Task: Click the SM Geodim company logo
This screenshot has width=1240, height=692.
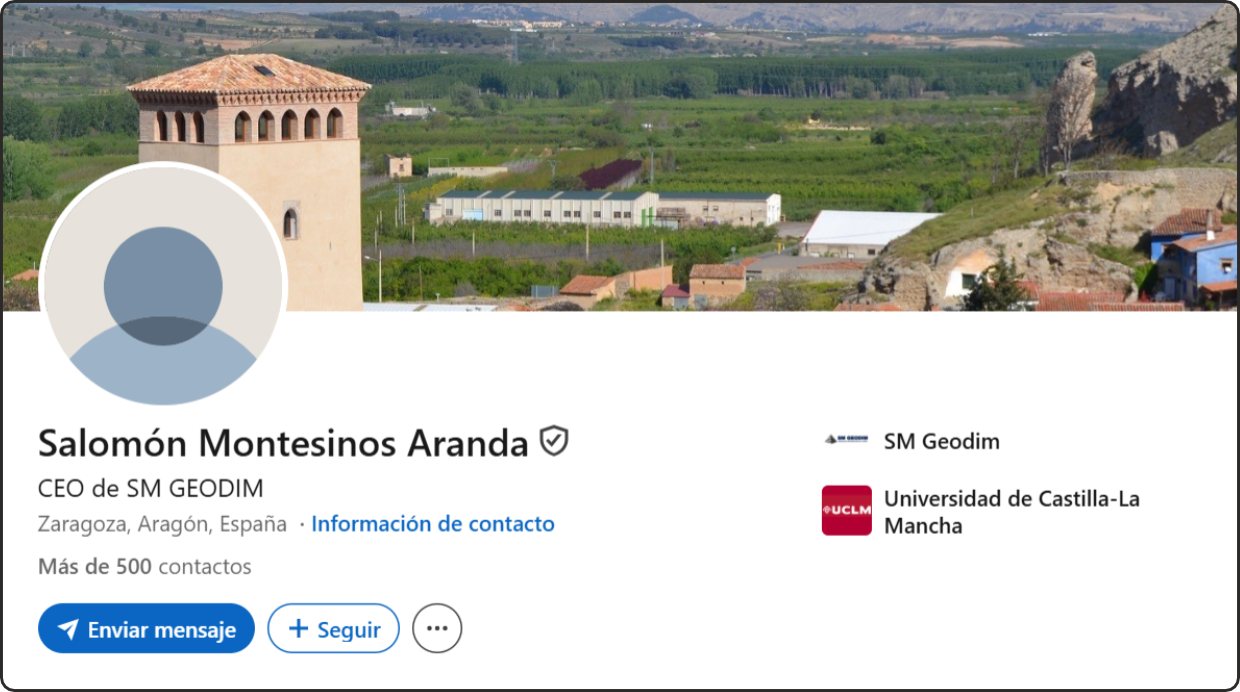Action: 846,440
